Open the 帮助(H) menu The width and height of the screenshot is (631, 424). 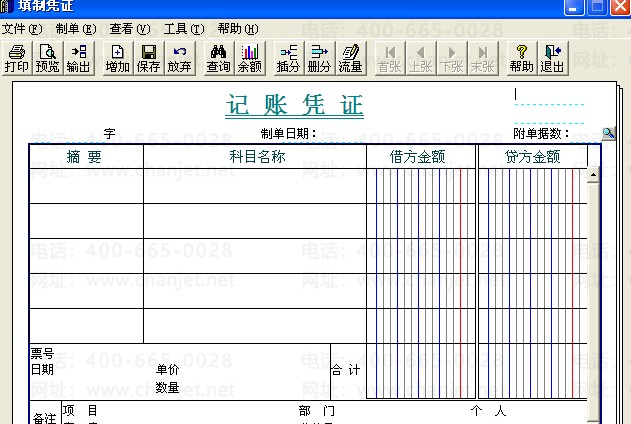[238, 29]
